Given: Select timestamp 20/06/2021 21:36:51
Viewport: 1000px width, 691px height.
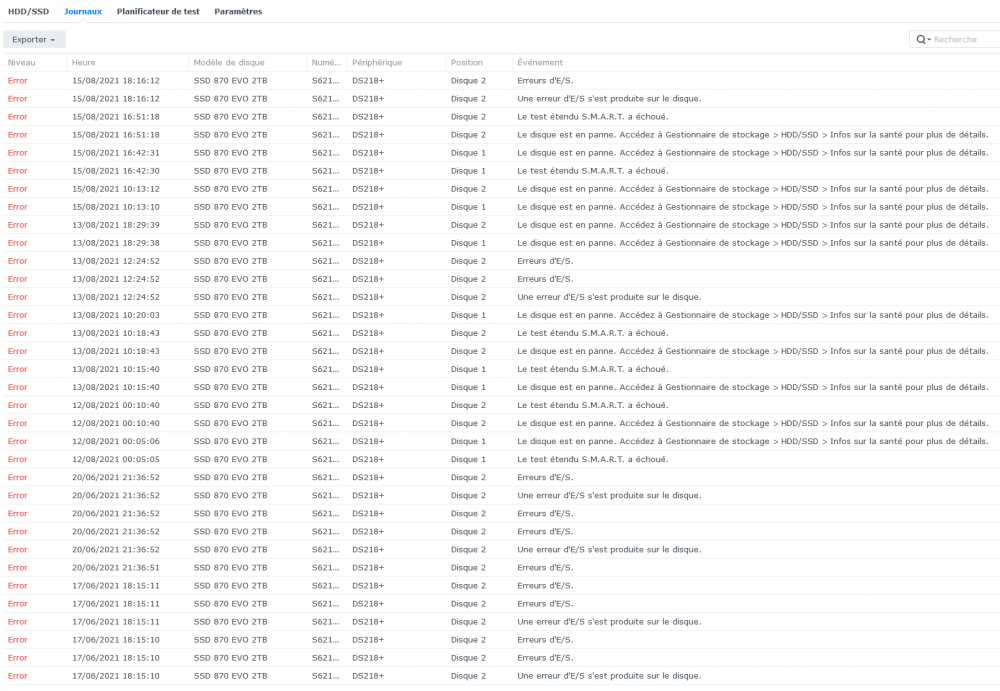Looking at the screenshot, I should click(x=115, y=568).
